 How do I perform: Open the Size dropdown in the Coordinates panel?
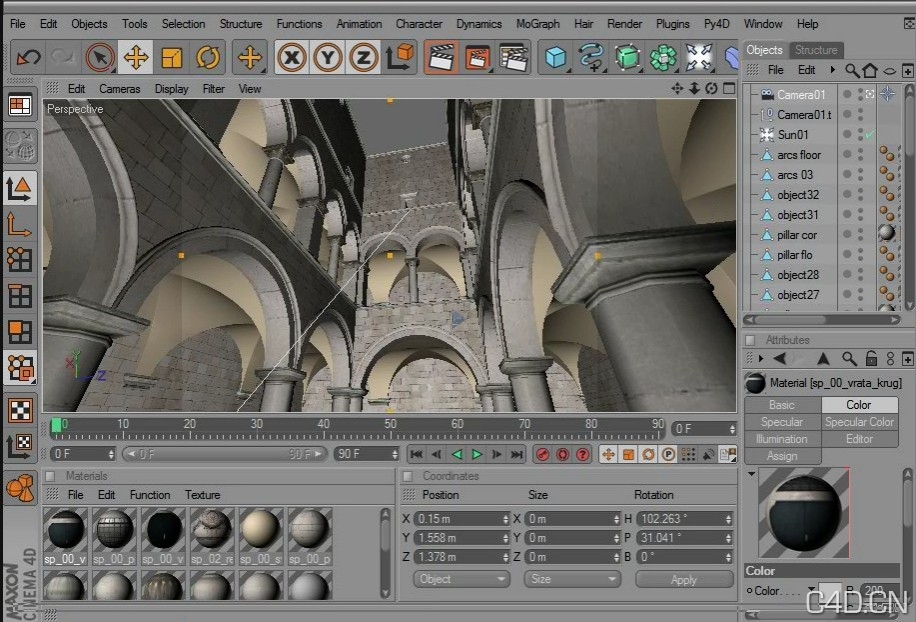coord(571,578)
